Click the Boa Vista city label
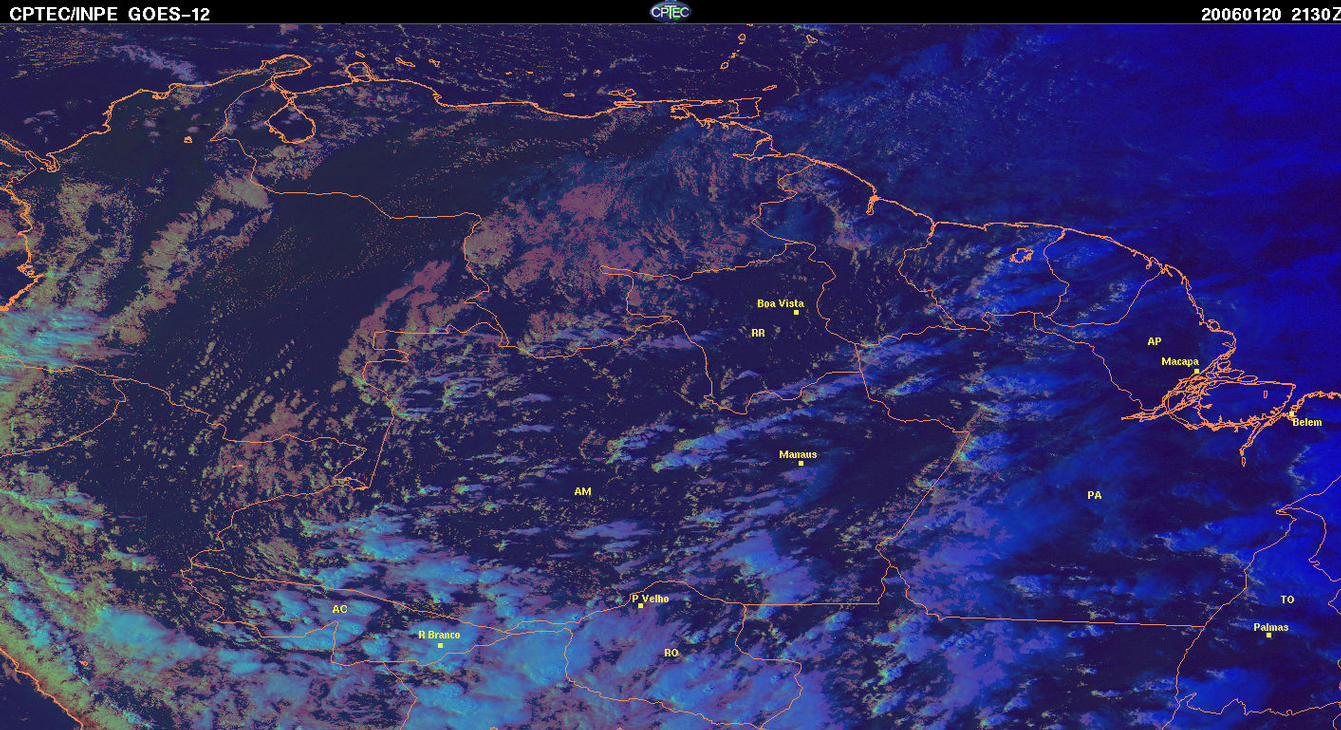 [780, 303]
